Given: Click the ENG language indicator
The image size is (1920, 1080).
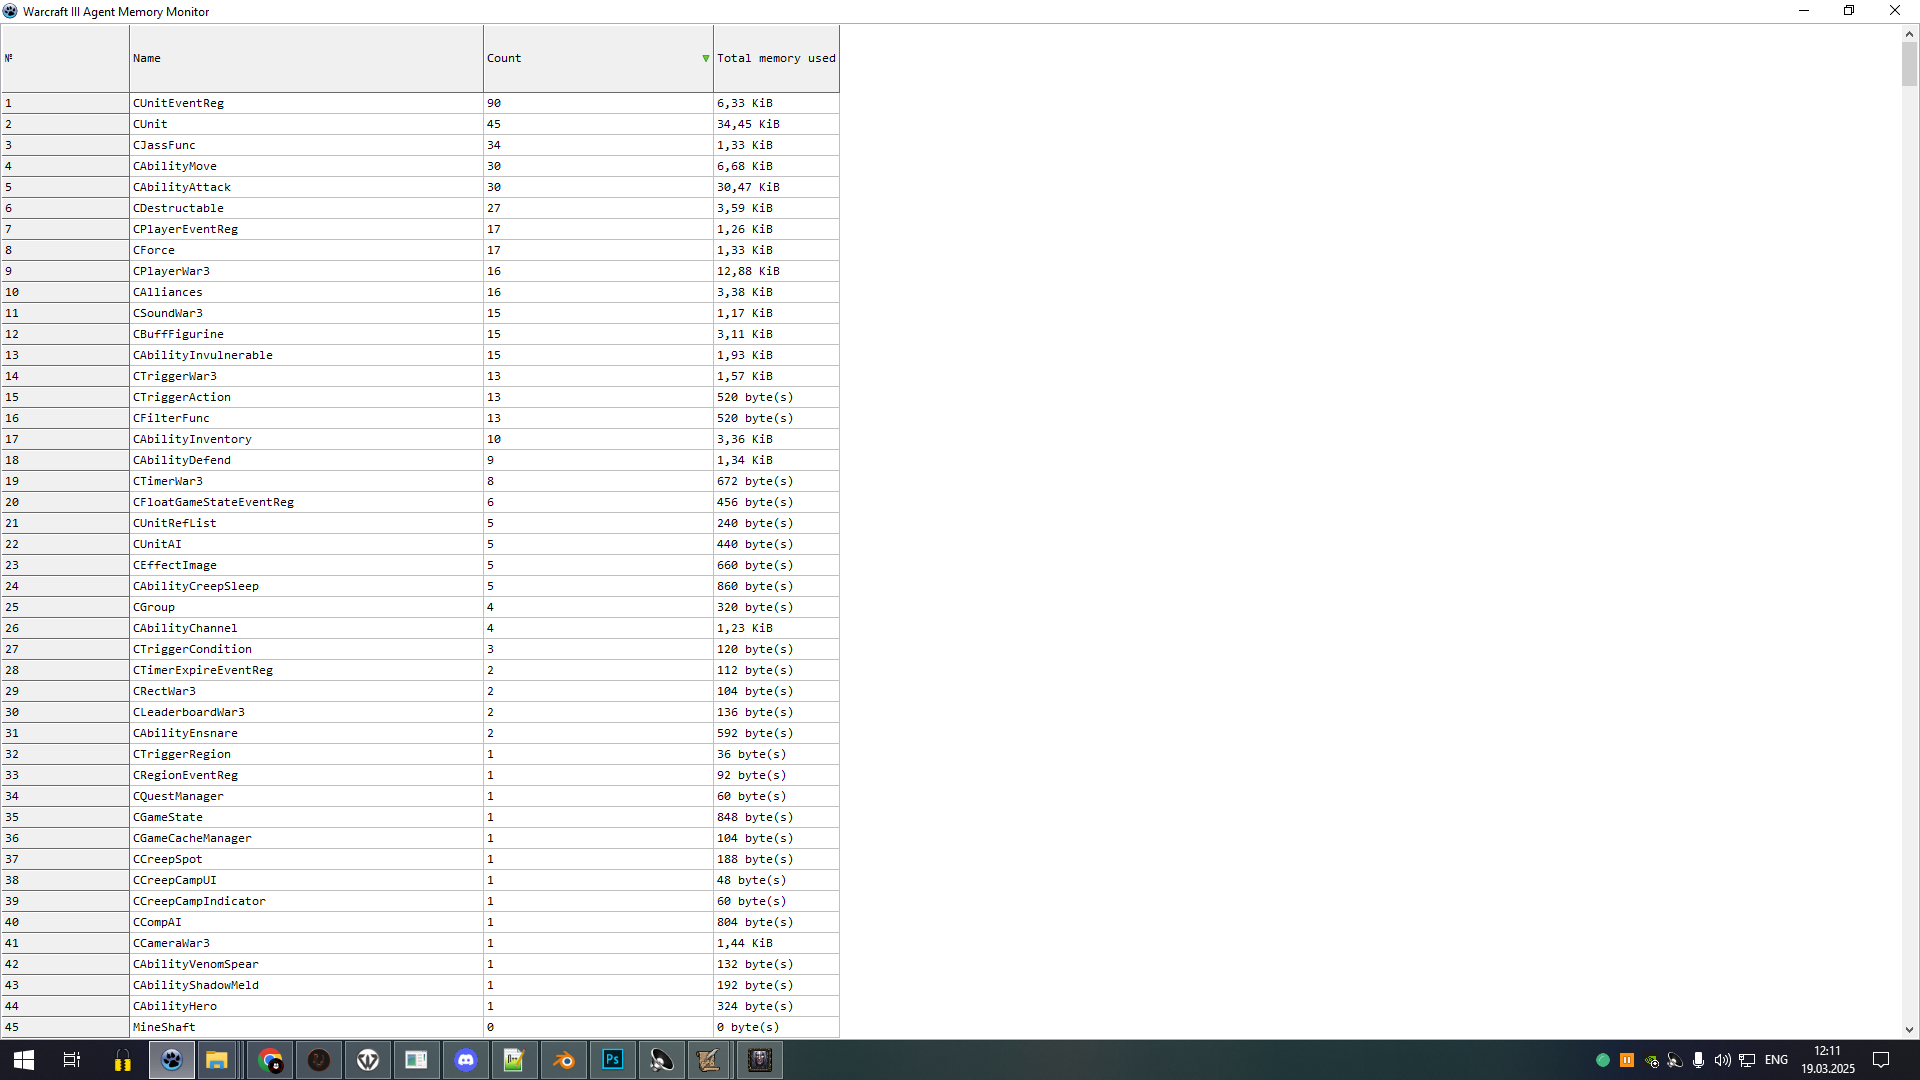Looking at the screenshot, I should [1776, 1060].
